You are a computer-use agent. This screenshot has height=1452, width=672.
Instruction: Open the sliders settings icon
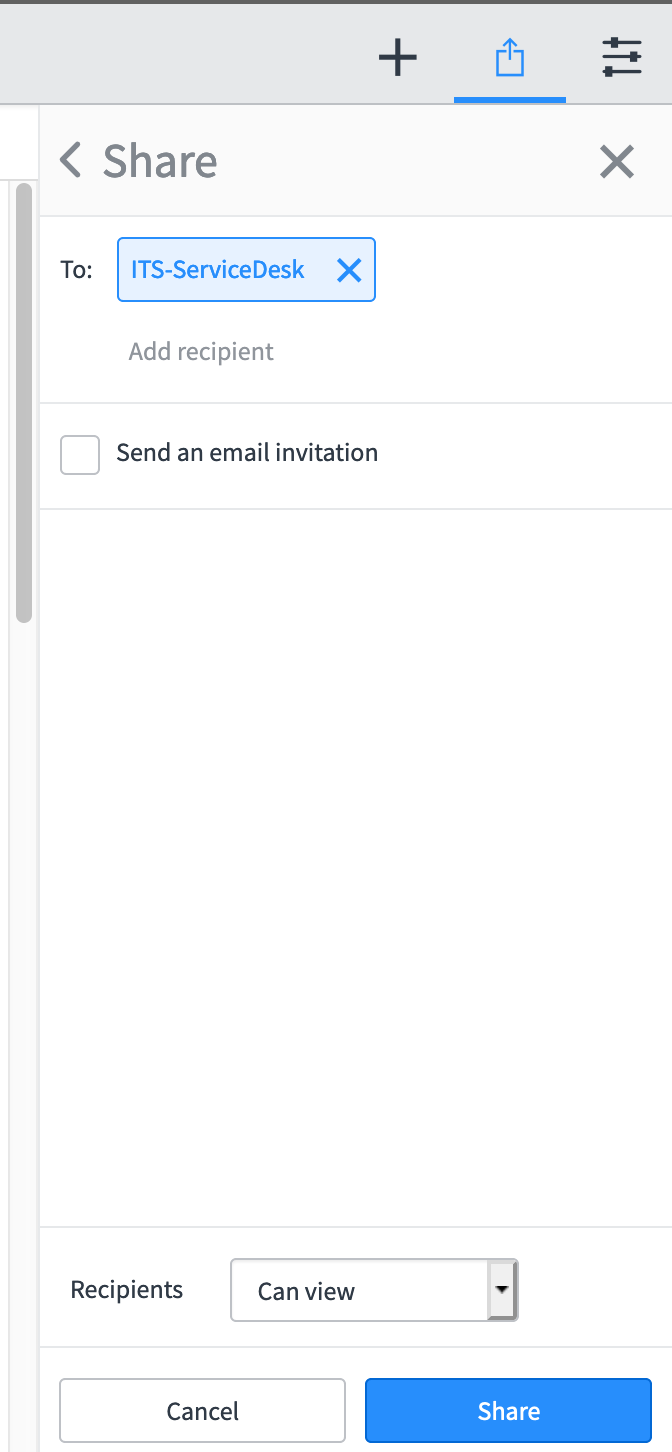click(622, 58)
